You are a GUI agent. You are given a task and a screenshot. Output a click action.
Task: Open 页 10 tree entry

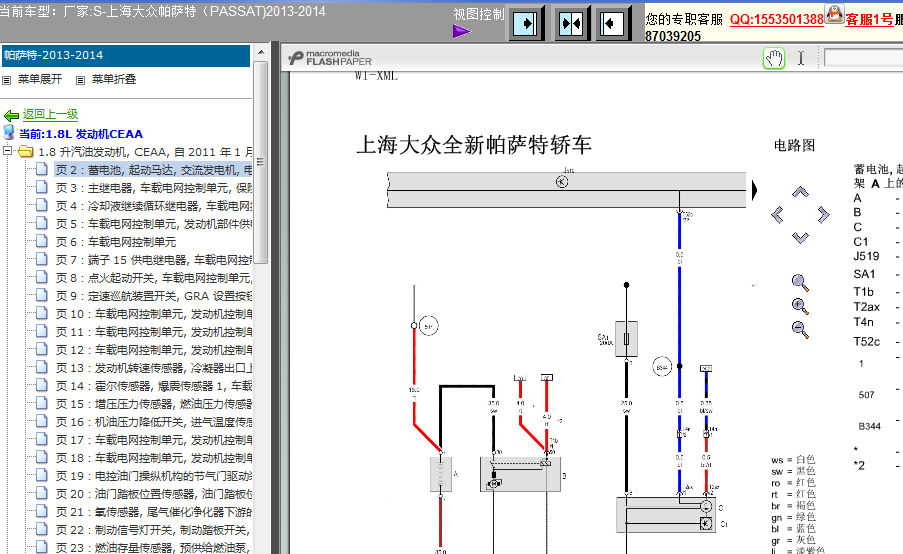pyautogui.click(x=153, y=314)
